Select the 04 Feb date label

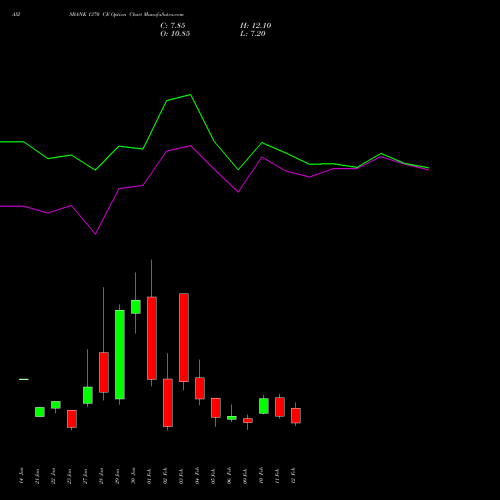tap(197, 476)
